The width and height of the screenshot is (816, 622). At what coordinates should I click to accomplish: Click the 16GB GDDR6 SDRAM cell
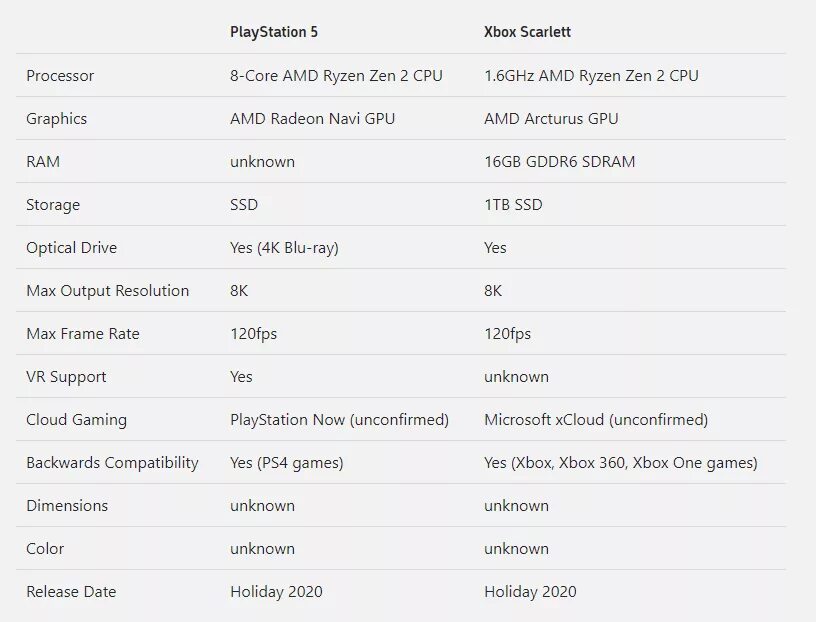(x=559, y=161)
